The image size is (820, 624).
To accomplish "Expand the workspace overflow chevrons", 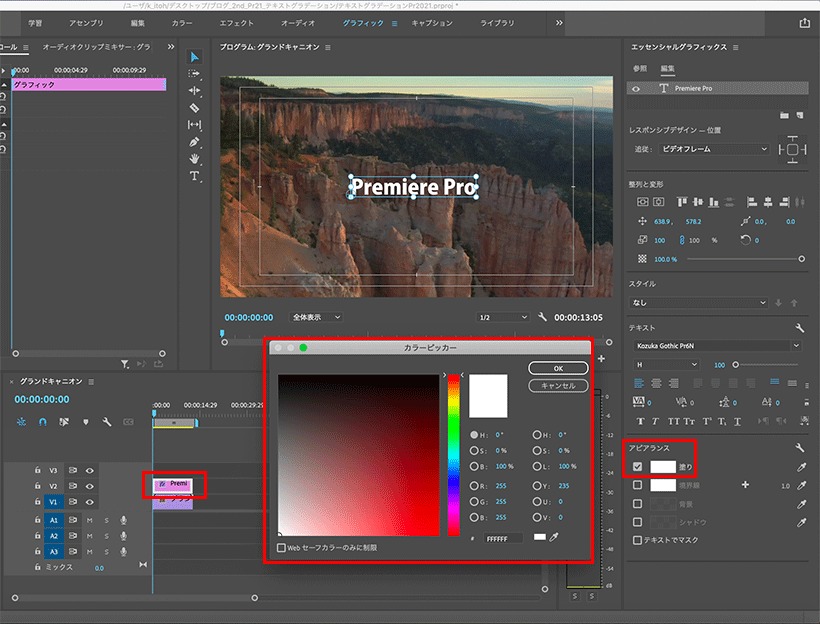I will [x=559, y=23].
